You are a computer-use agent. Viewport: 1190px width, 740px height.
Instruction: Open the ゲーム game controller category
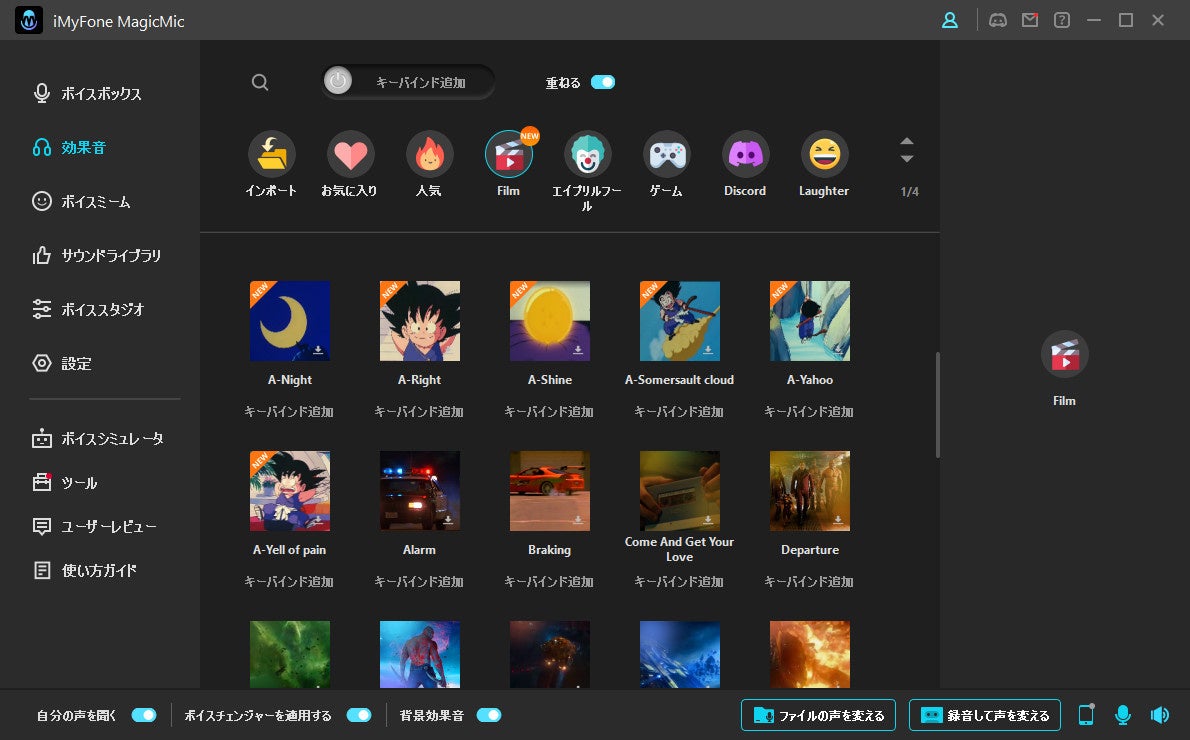click(x=666, y=155)
